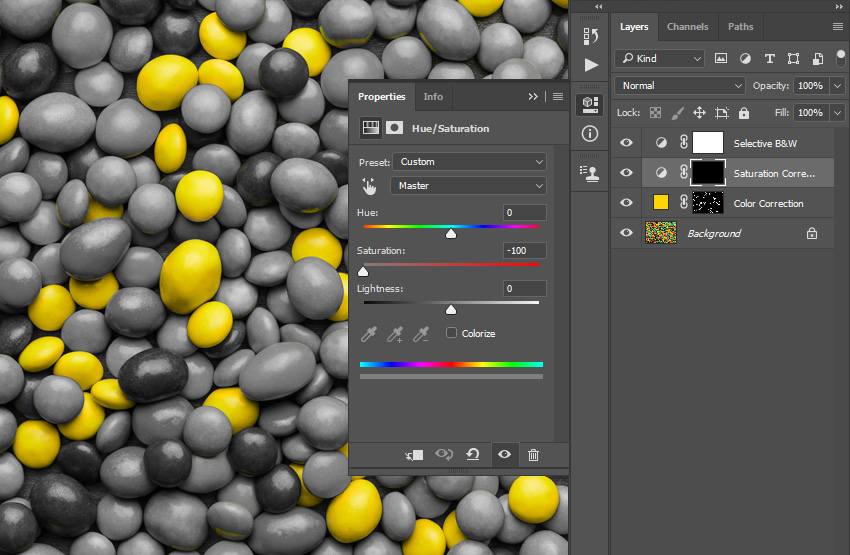This screenshot has width=850, height=555.
Task: Hide the Selective B&W layer
Action: pyautogui.click(x=626, y=143)
